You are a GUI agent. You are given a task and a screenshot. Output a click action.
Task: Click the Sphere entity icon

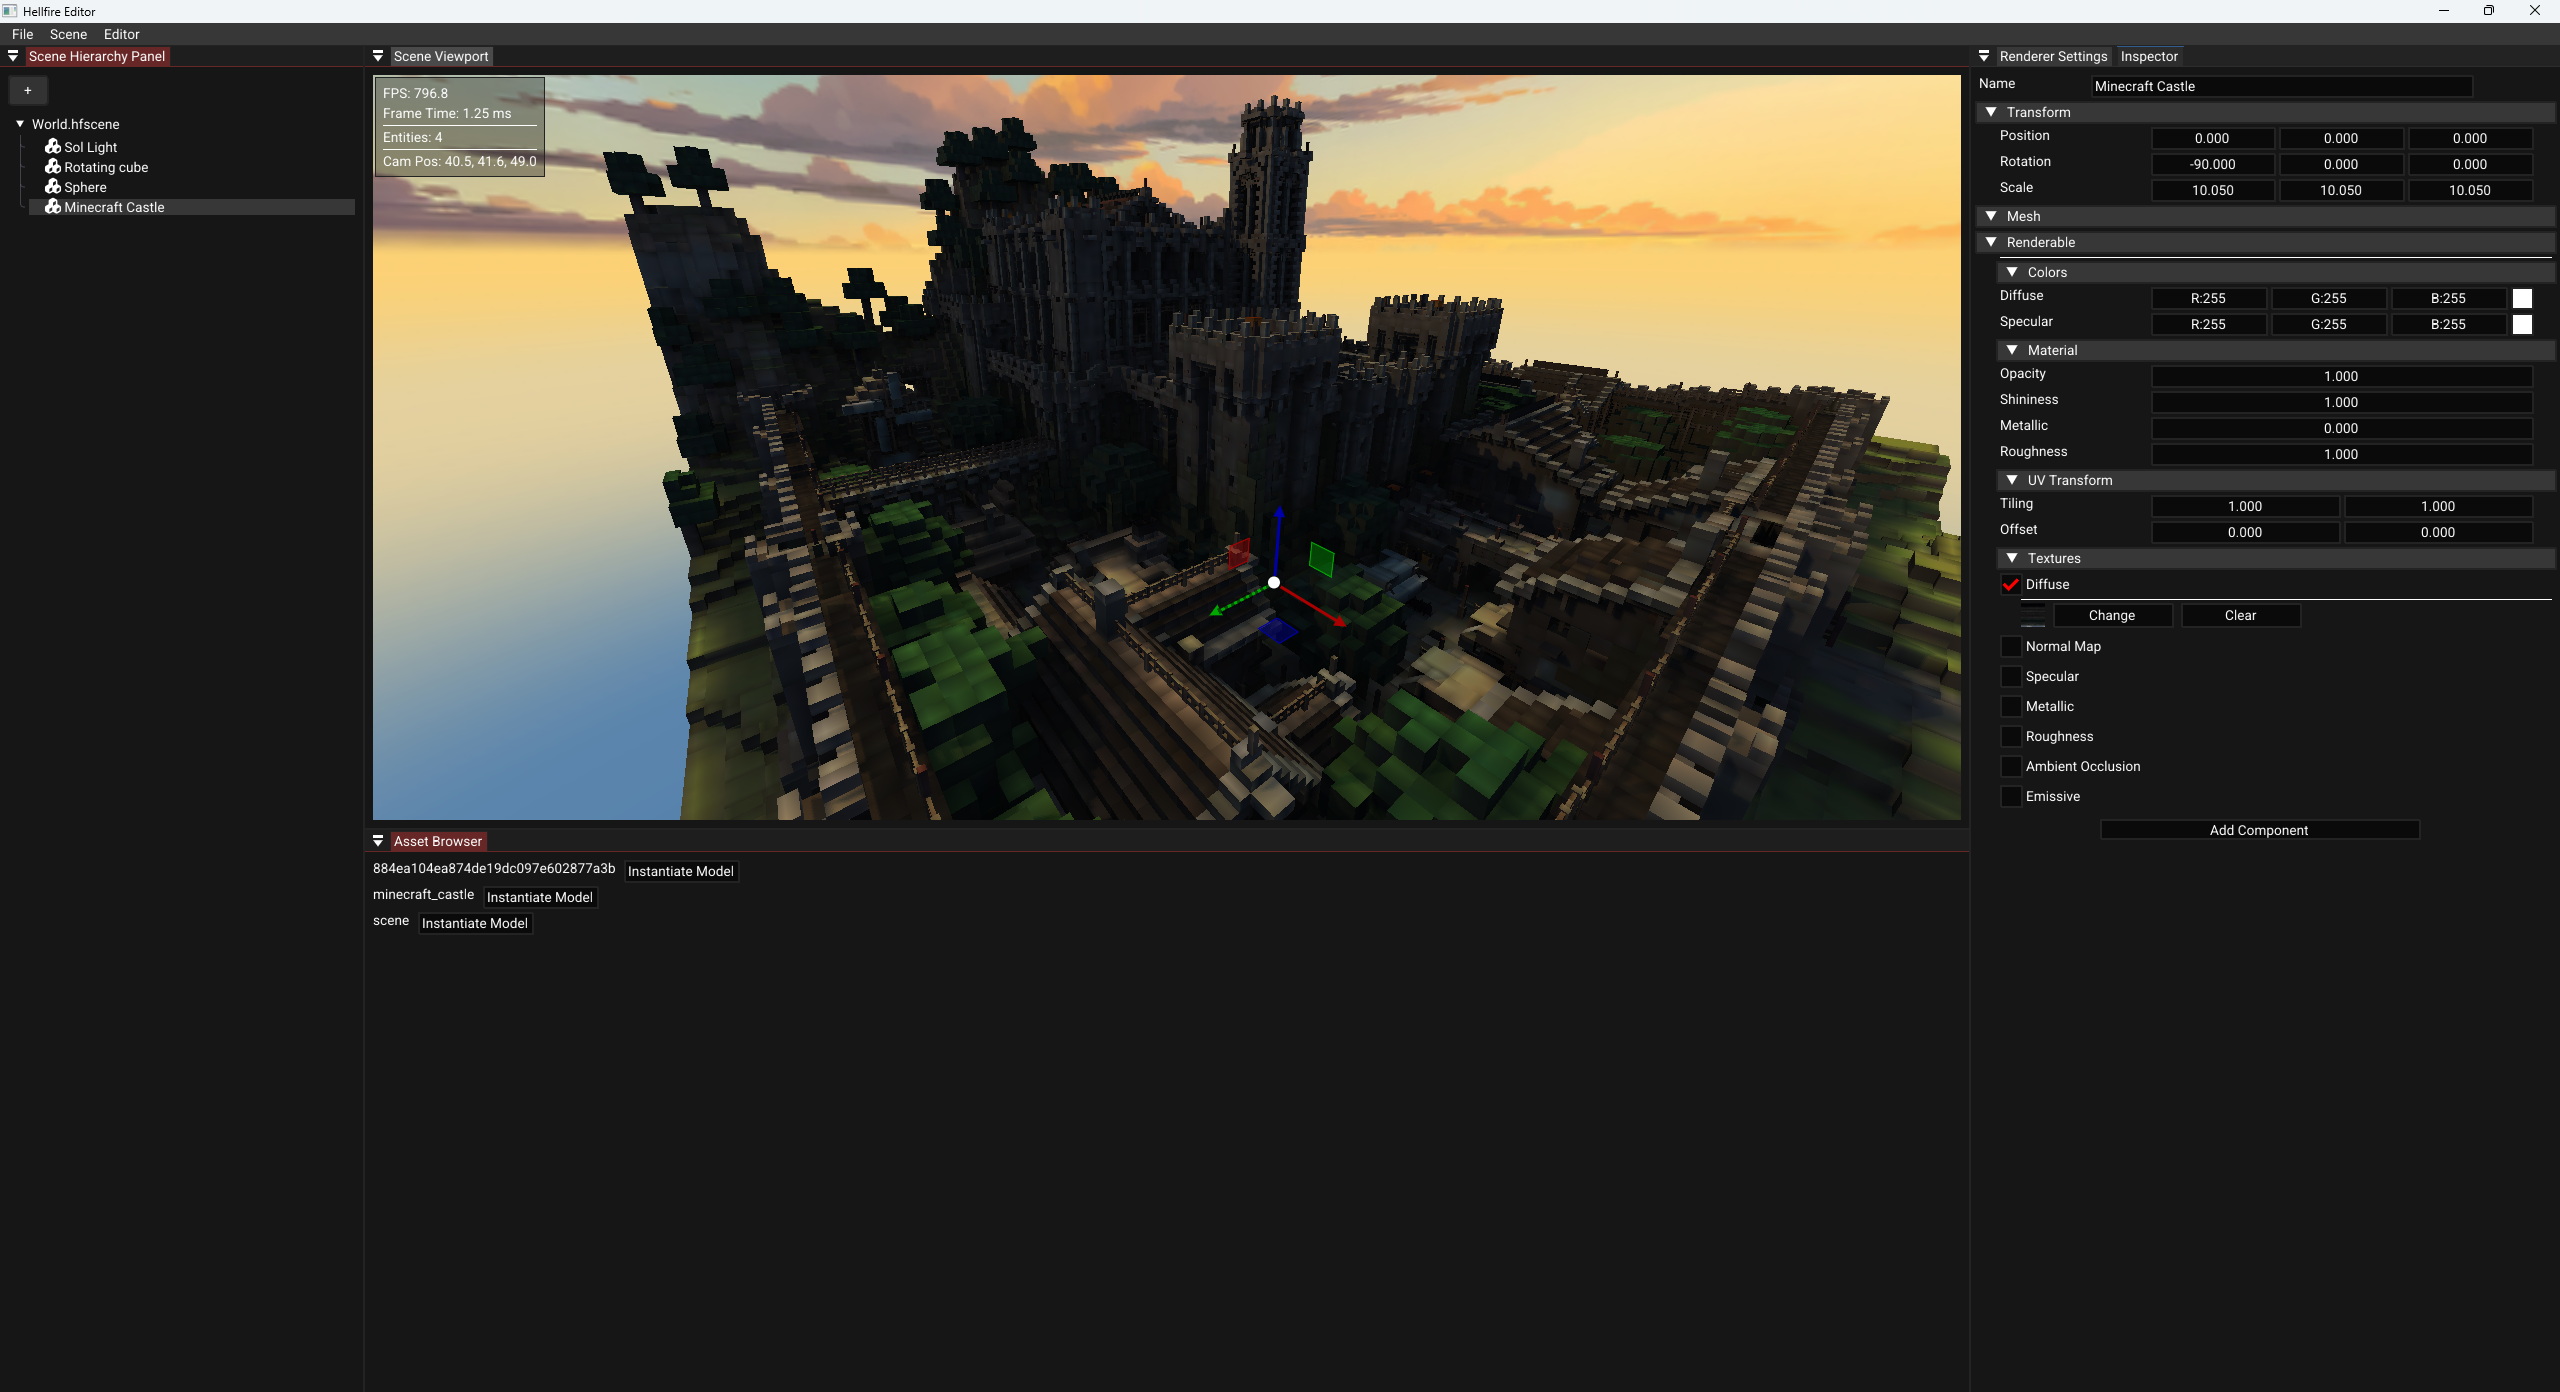click(x=53, y=186)
